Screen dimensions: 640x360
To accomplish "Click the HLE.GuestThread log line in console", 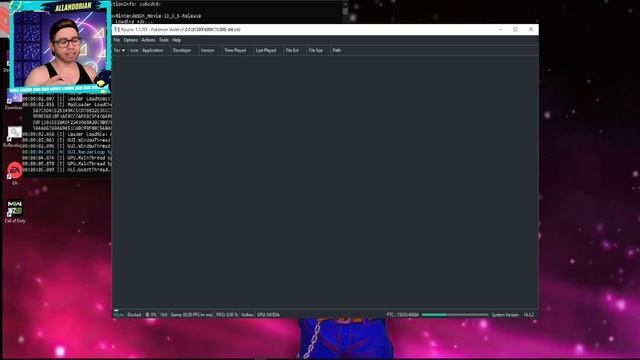I will tap(67, 169).
